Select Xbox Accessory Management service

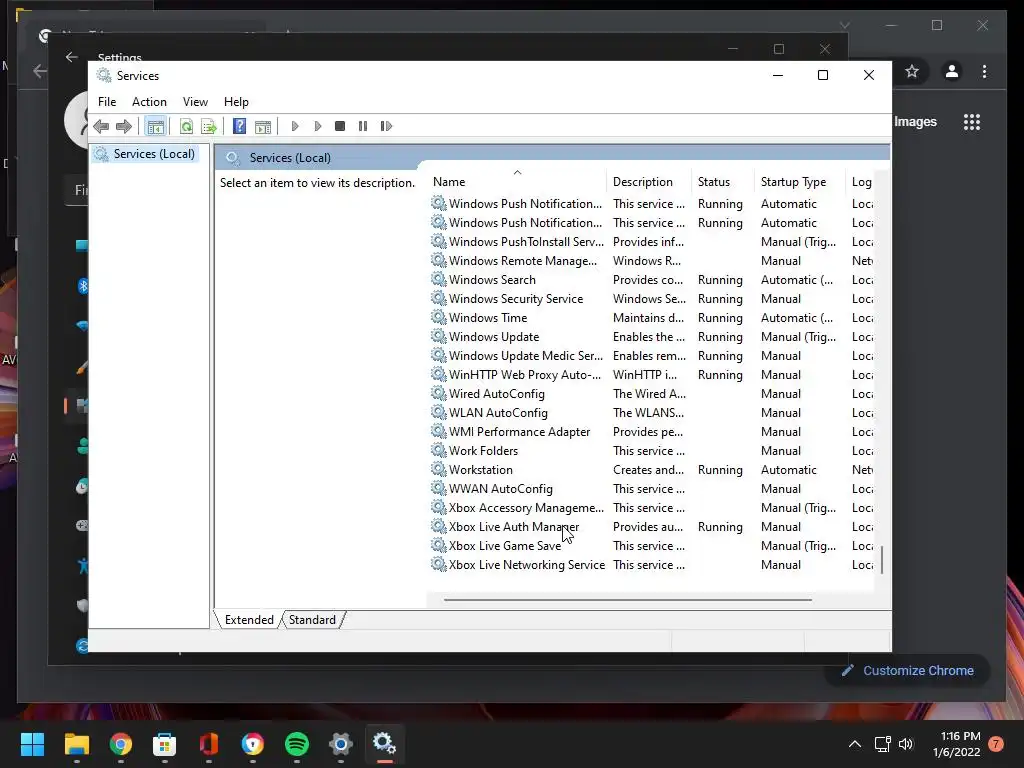point(651,507)
